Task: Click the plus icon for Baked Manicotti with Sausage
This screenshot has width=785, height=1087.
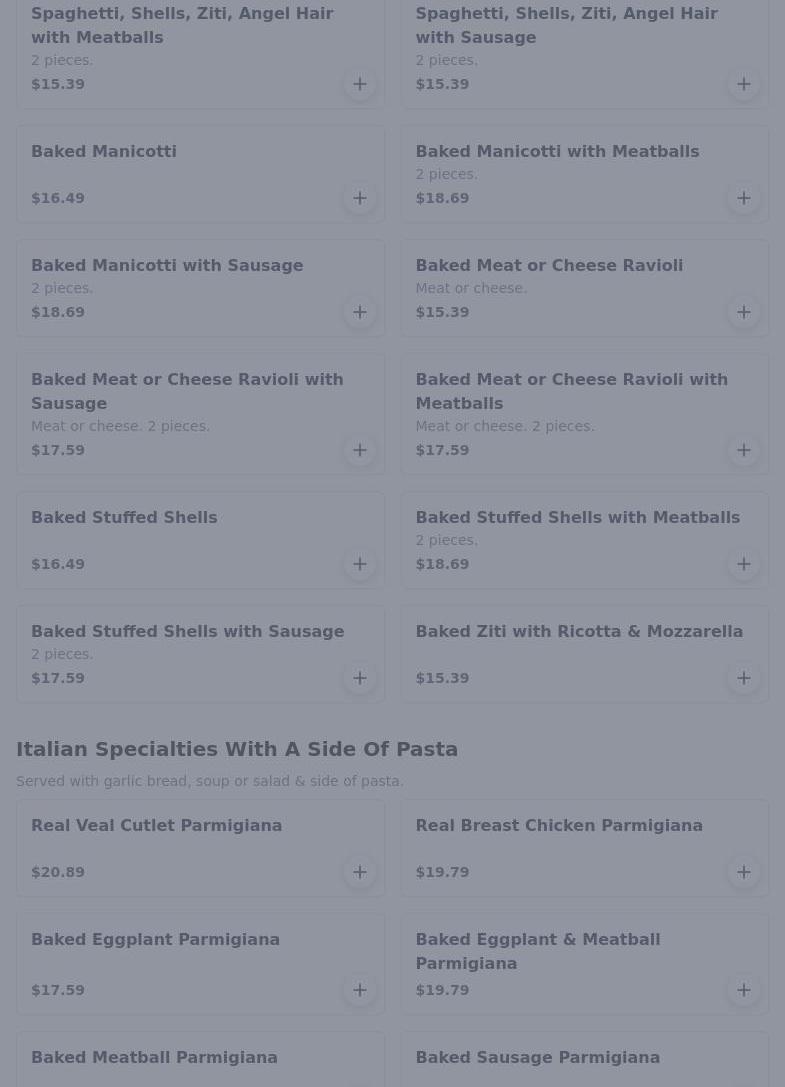Action: (x=359, y=312)
